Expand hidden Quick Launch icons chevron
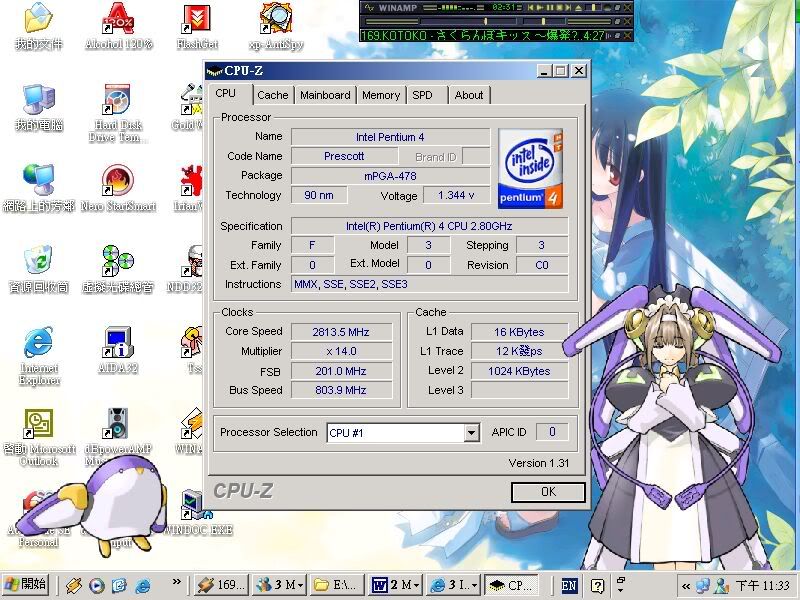Screen dimensions: 800x600 point(177,584)
